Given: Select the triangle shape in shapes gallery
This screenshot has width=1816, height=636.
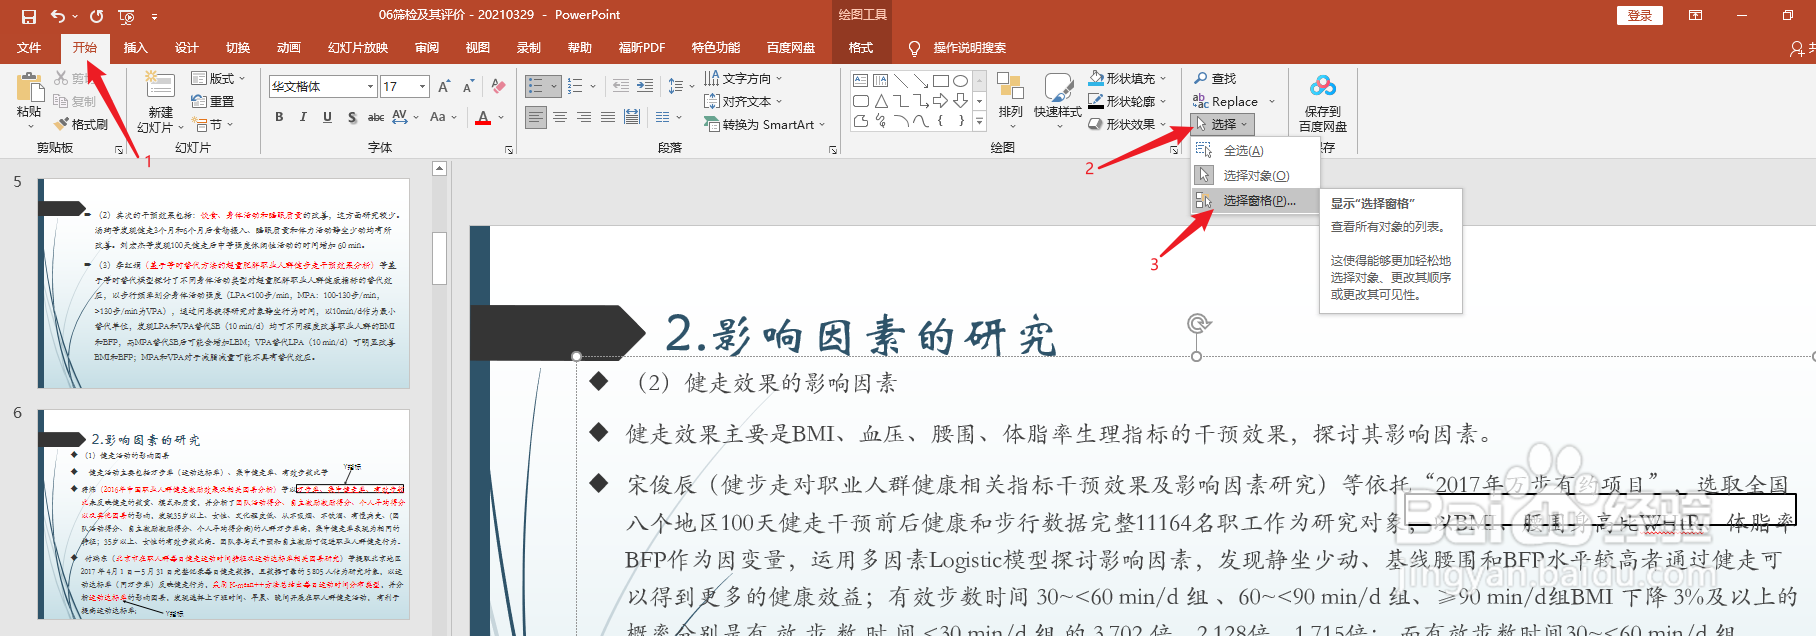Looking at the screenshot, I should pyautogui.click(x=881, y=101).
